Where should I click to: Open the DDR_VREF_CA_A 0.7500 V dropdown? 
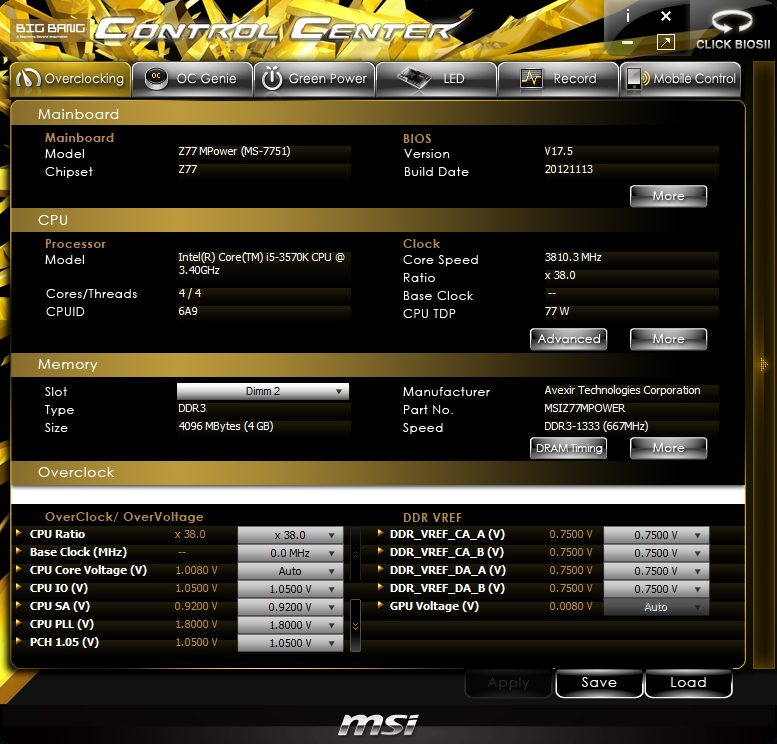pyautogui.click(x=656, y=535)
